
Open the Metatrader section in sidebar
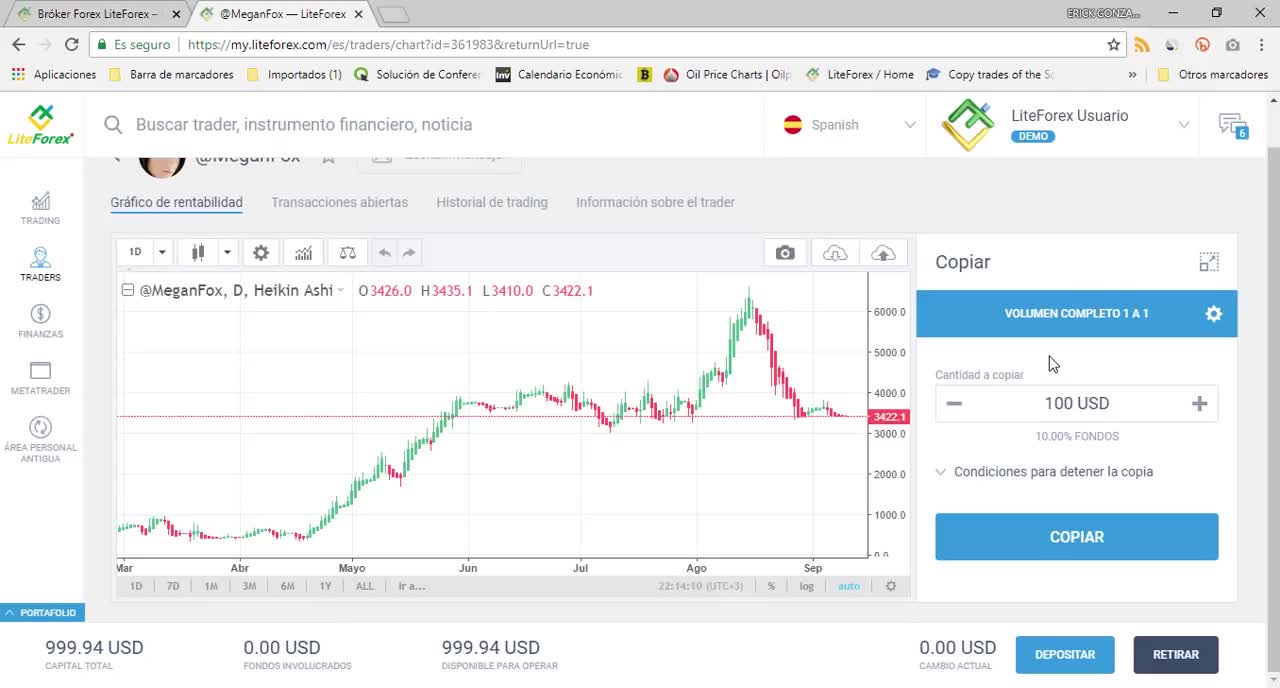click(40, 378)
